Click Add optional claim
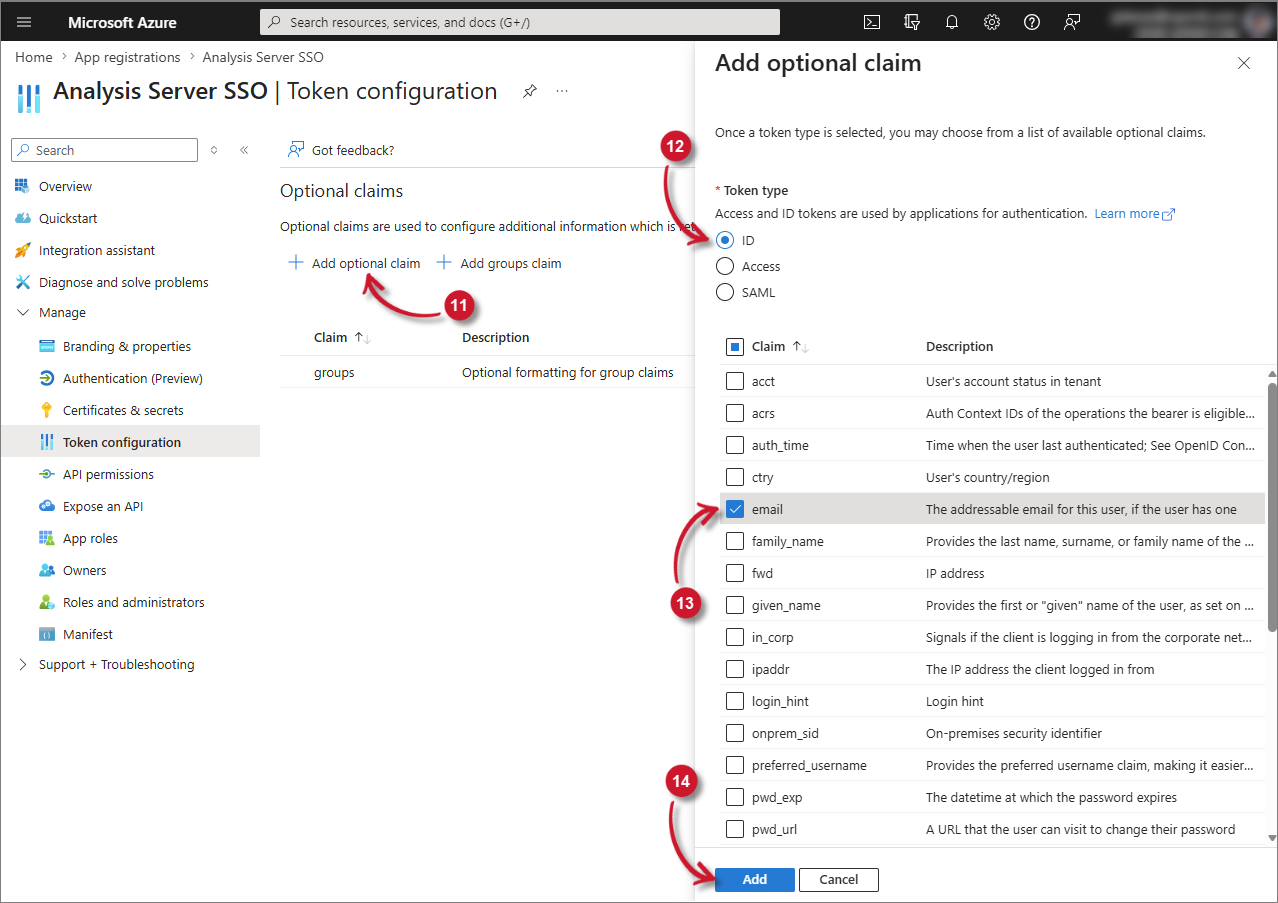This screenshot has width=1278, height=903. click(354, 263)
